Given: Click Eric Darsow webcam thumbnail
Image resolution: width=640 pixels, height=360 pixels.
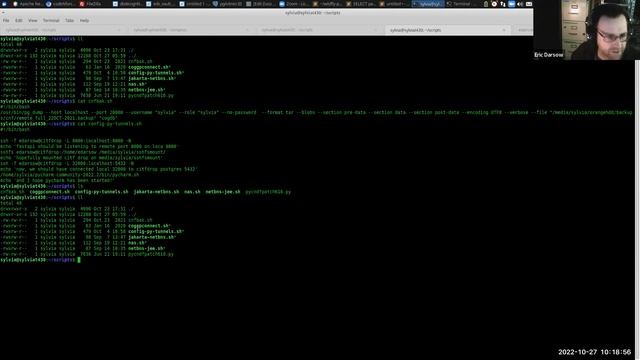Looking at the screenshot, I should (587, 30).
